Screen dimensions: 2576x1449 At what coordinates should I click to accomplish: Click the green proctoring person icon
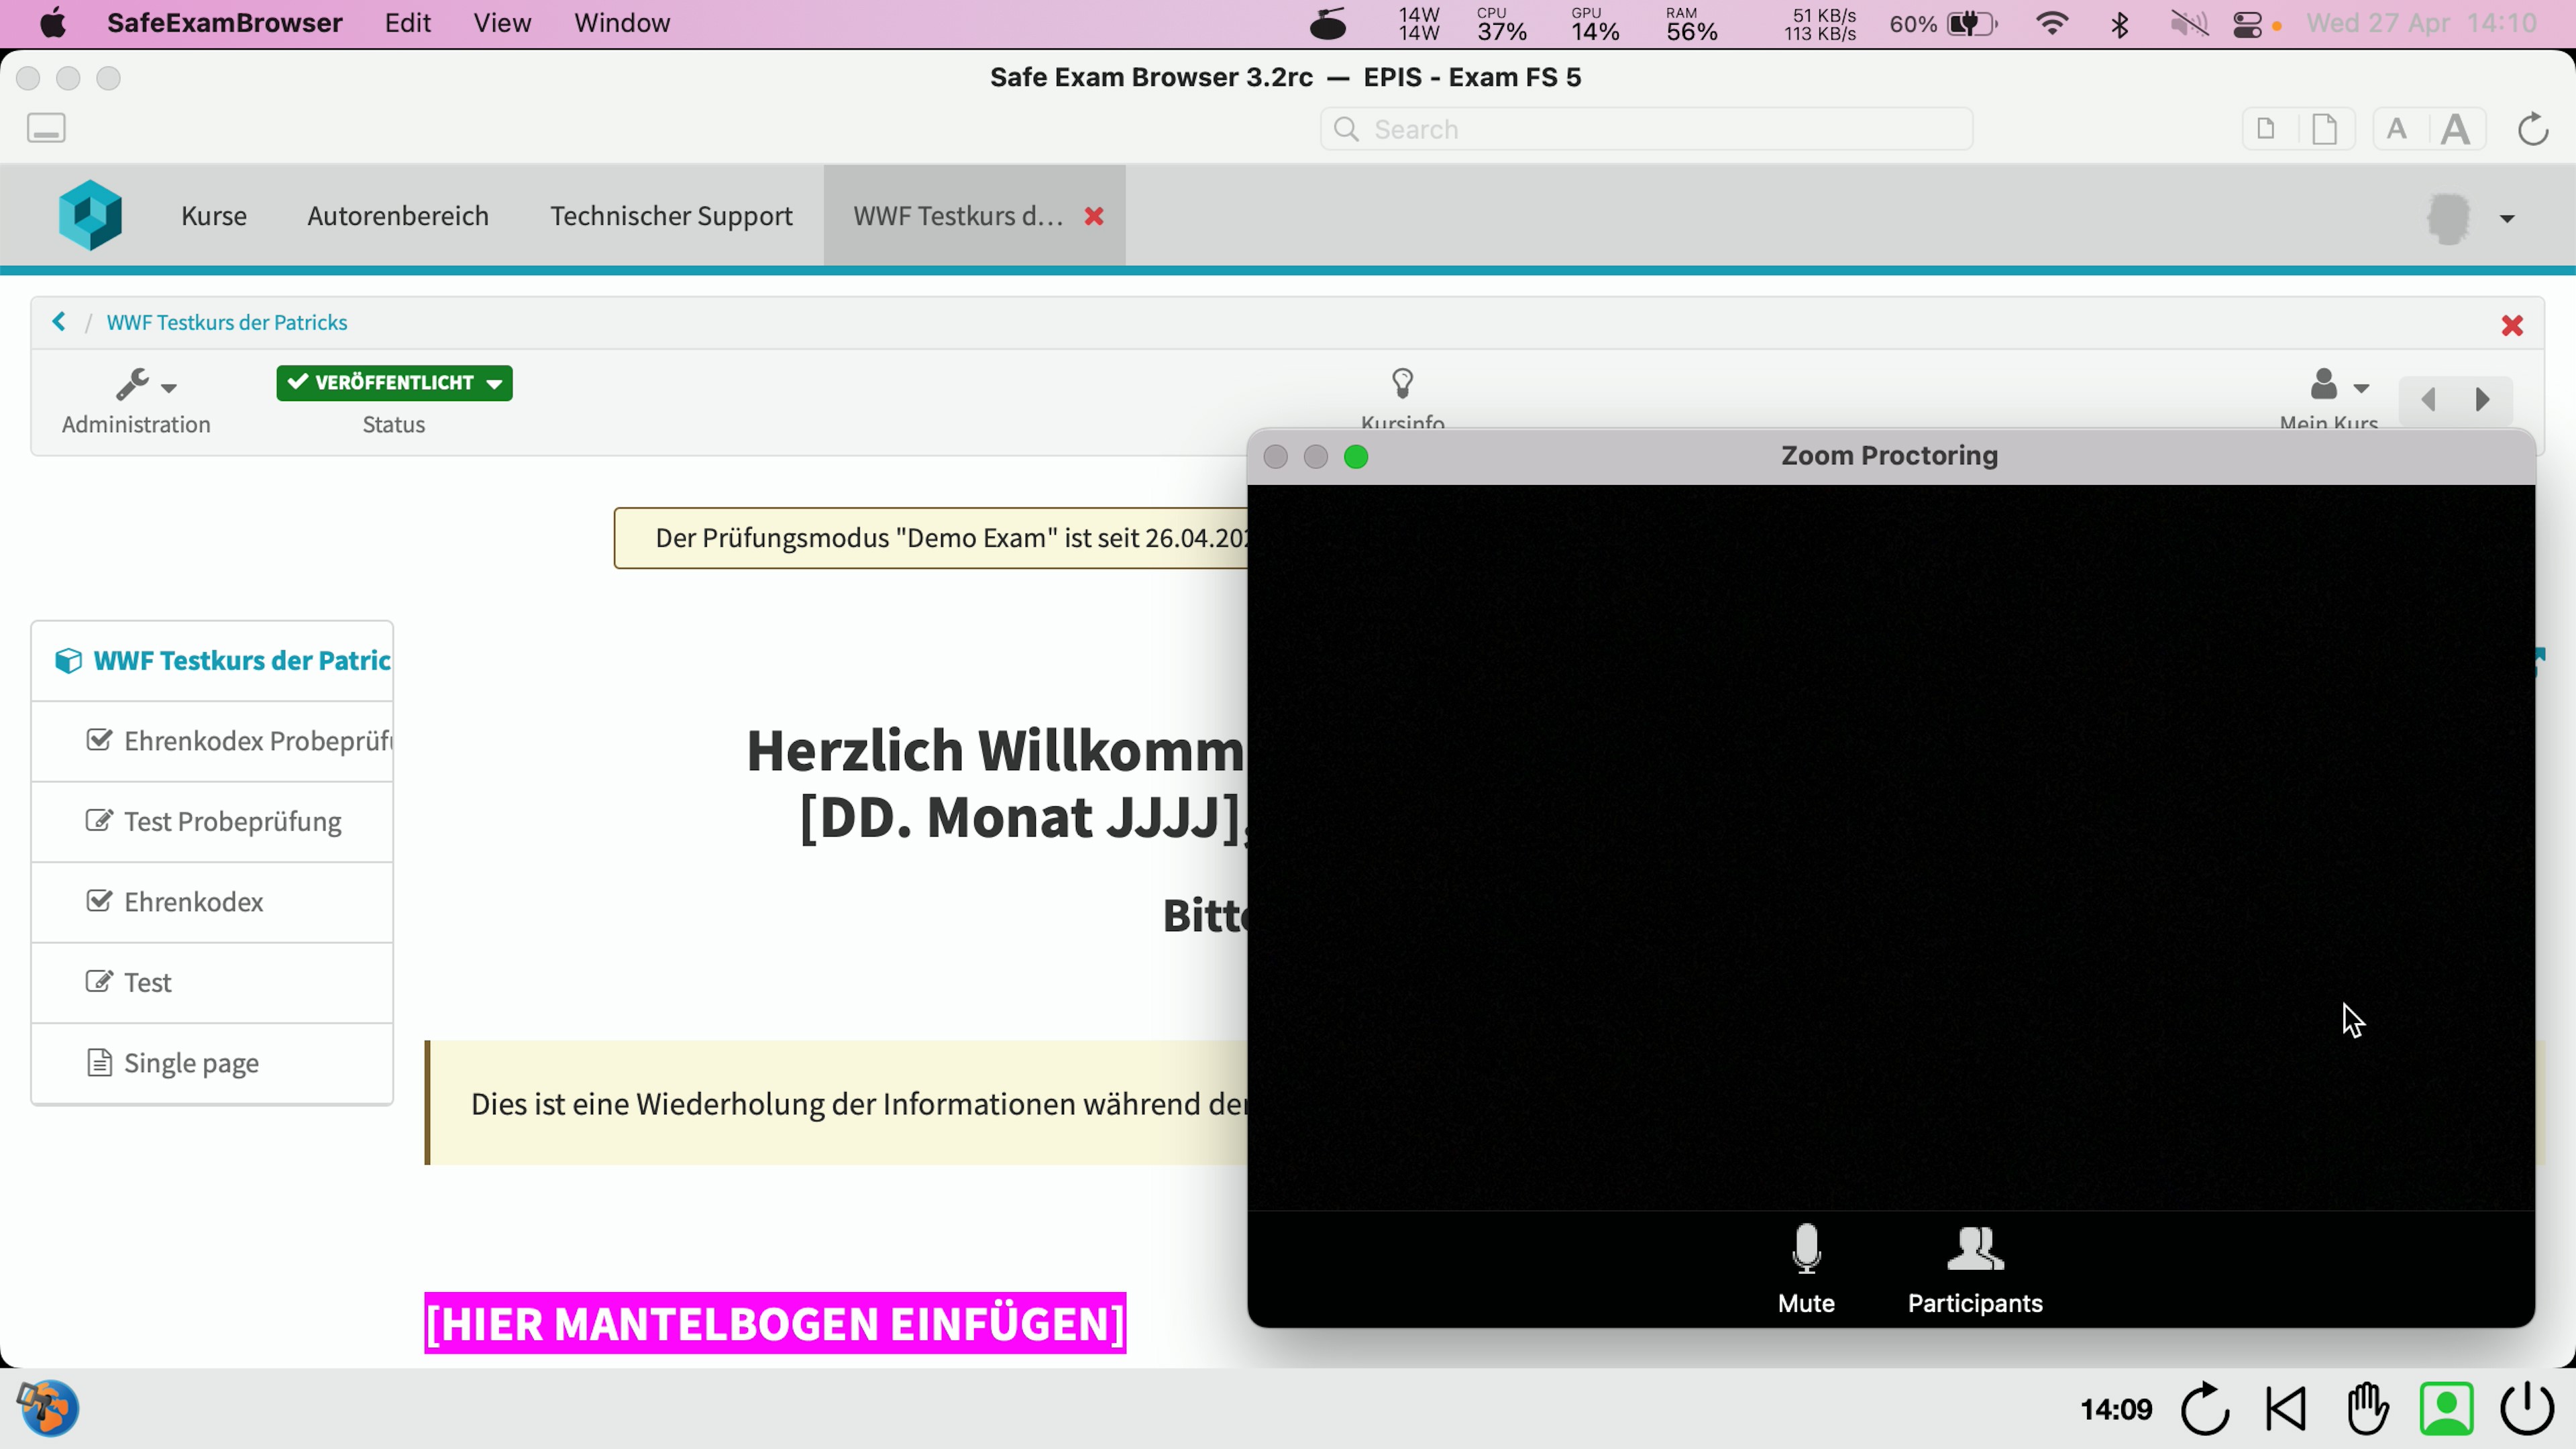[2446, 1409]
